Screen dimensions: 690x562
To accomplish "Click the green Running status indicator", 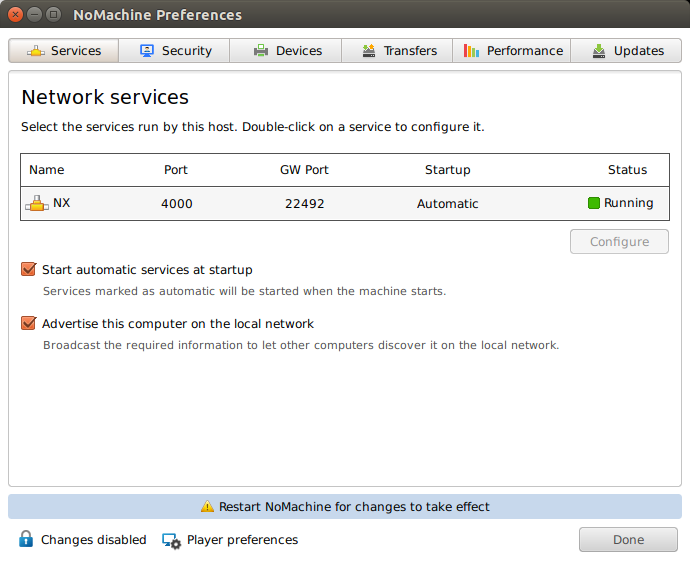I will point(594,203).
